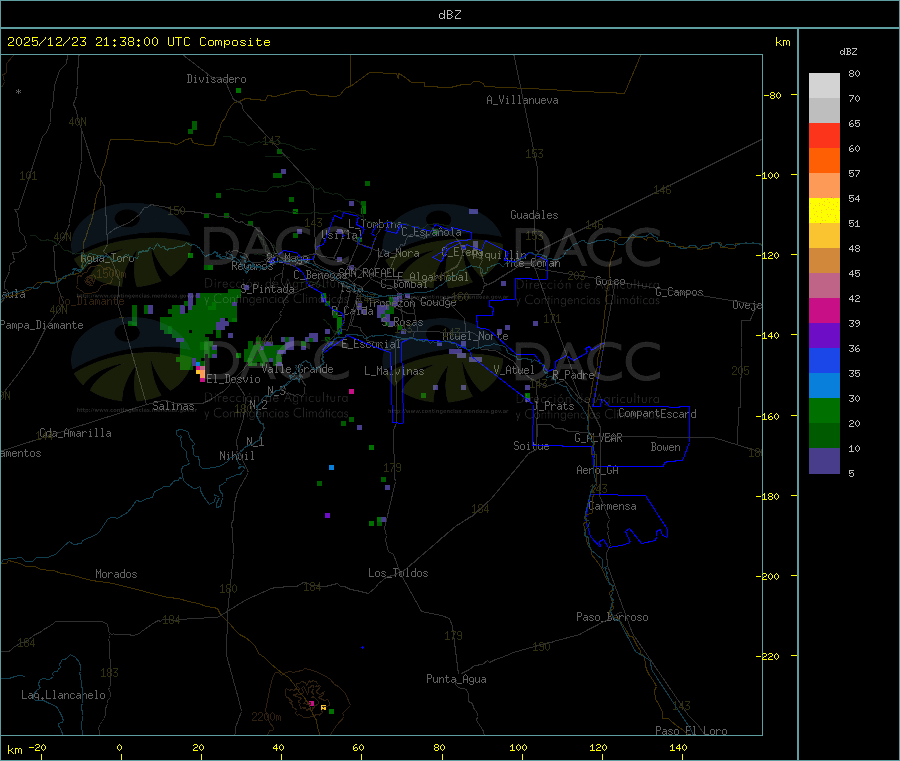Click the Lag.Llancanelo location label

63,695
